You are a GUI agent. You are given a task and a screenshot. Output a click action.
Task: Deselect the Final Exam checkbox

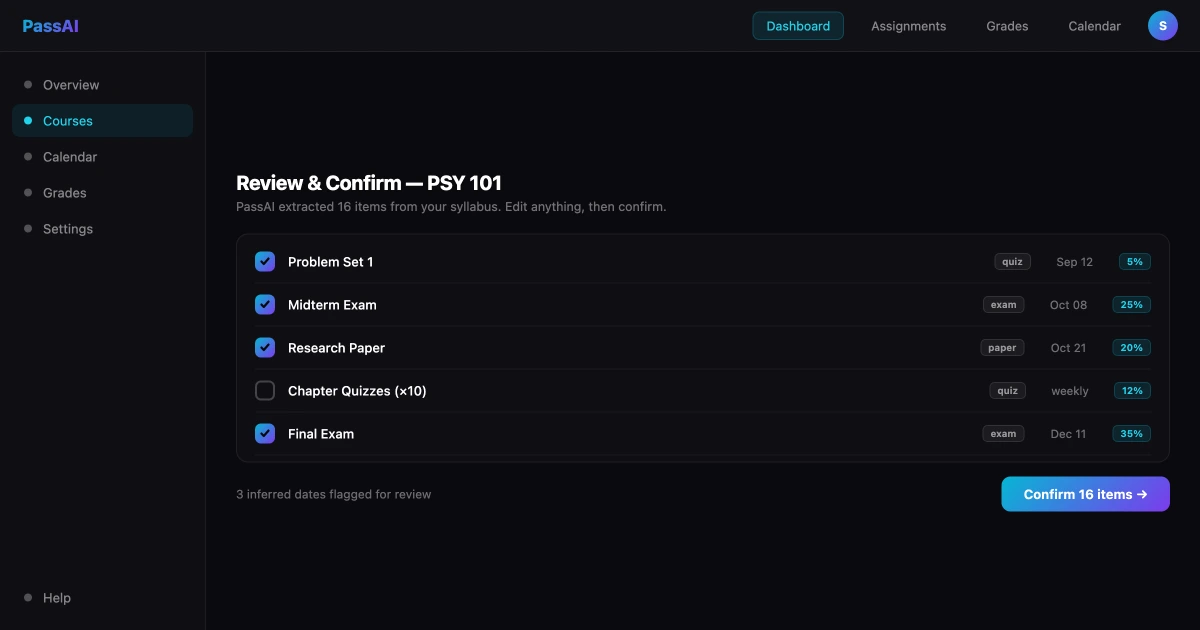pyautogui.click(x=265, y=434)
